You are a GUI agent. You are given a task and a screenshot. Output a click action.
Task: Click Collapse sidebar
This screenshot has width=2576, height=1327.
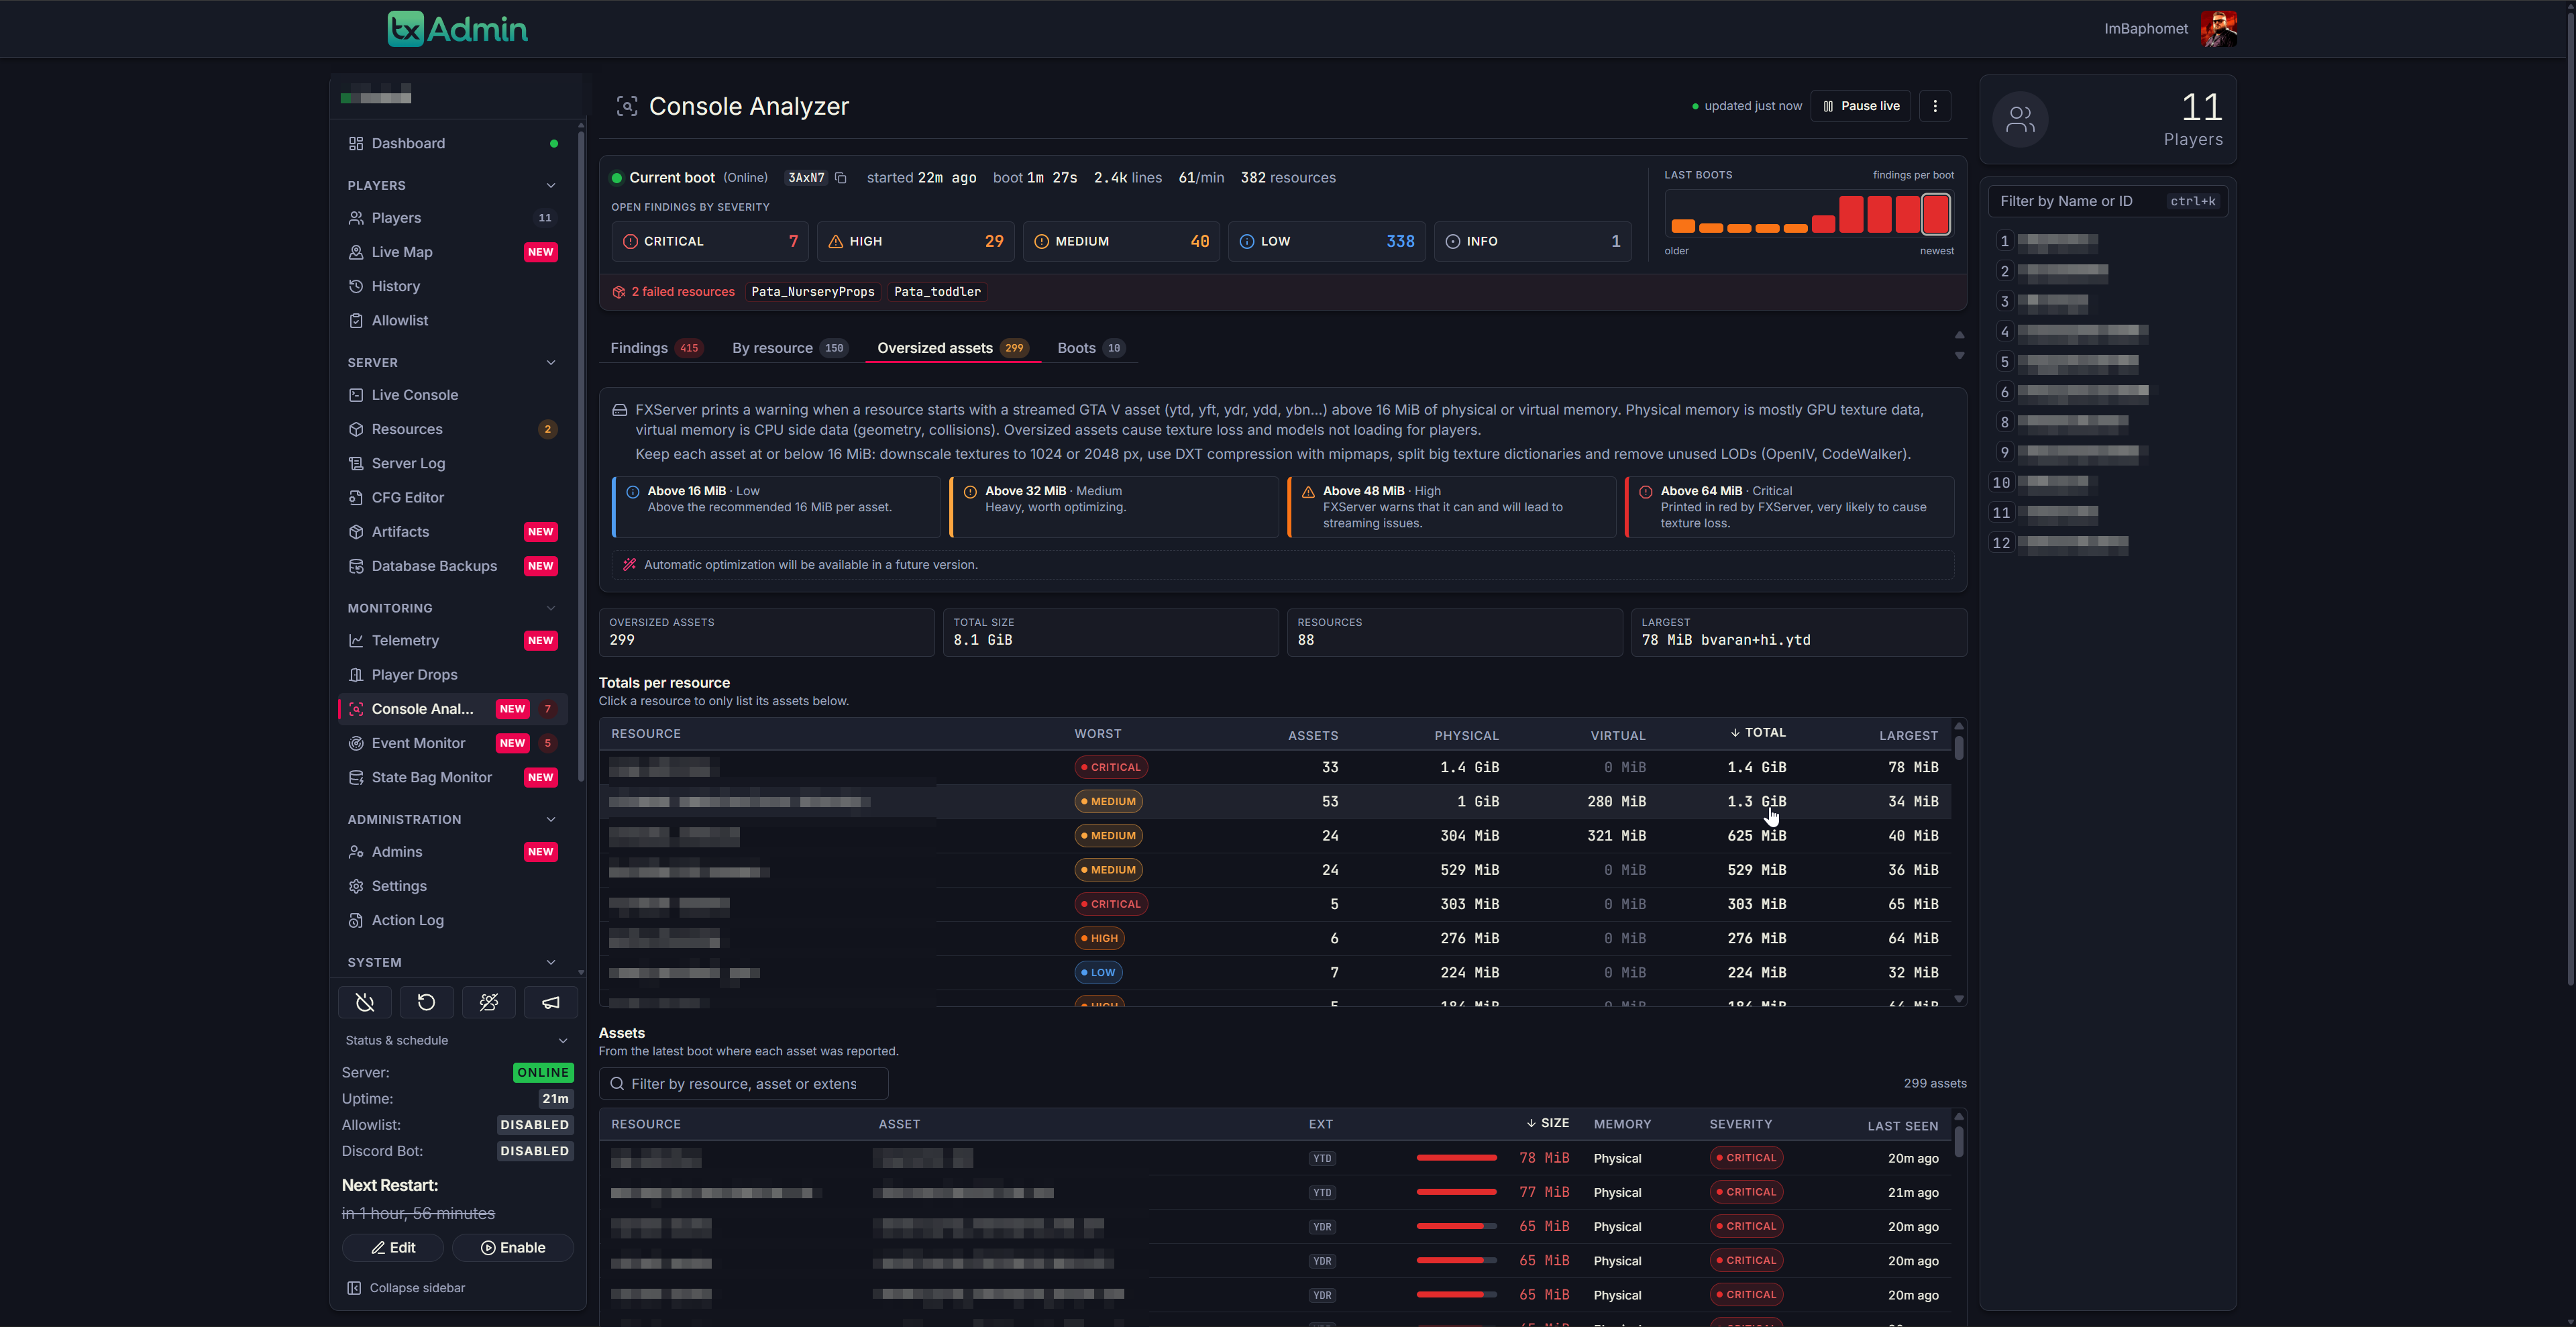pyautogui.click(x=406, y=1288)
